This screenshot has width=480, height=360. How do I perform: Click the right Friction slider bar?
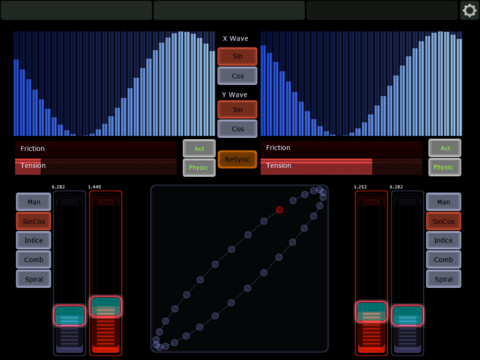(341, 149)
